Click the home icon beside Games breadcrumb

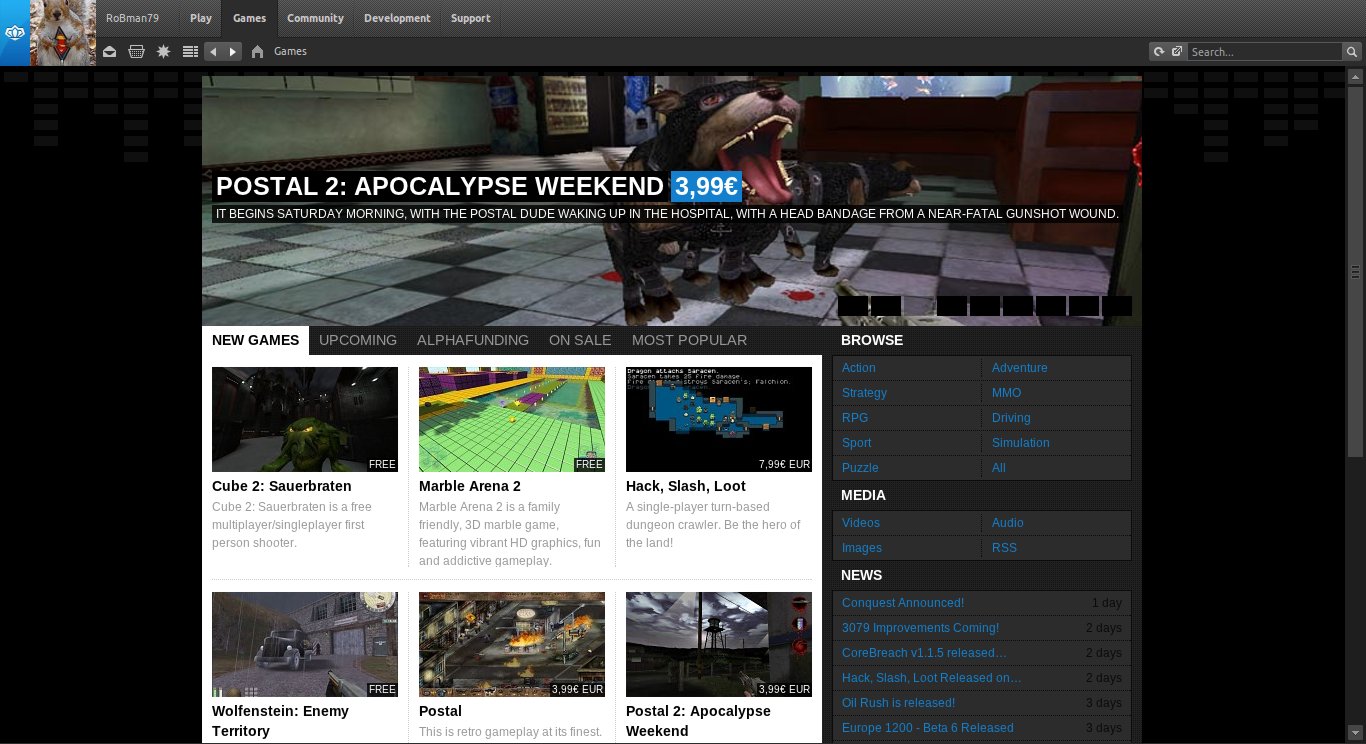pos(258,52)
